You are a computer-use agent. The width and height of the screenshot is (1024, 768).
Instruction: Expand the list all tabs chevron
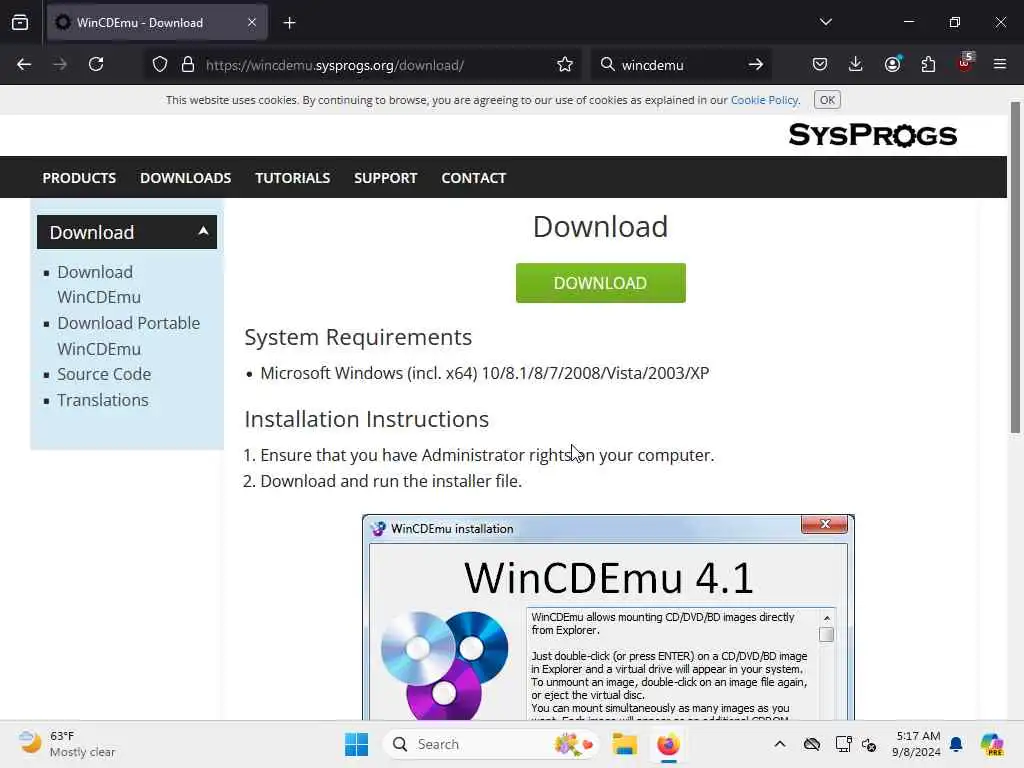pyautogui.click(x=825, y=22)
